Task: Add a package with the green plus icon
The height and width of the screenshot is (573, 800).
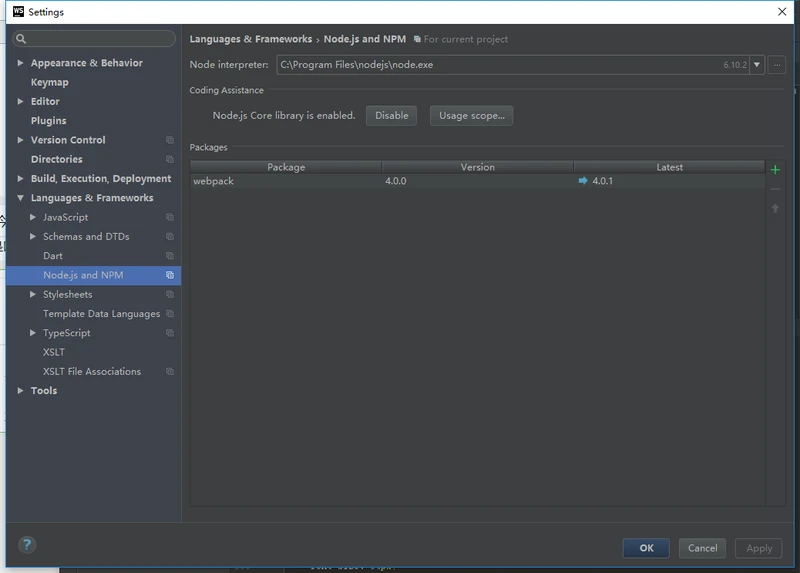Action: pyautogui.click(x=775, y=170)
